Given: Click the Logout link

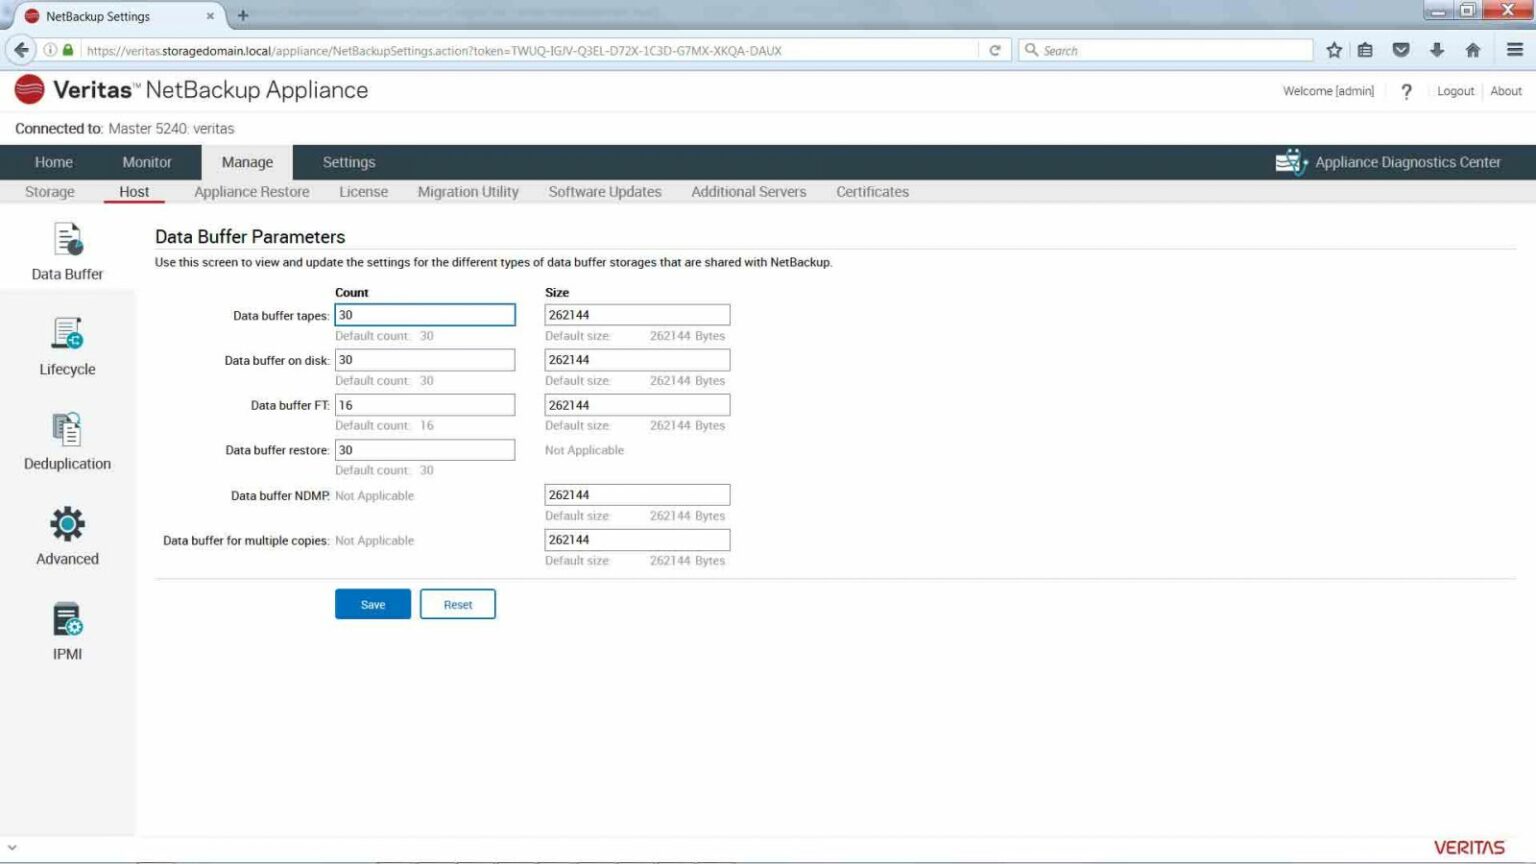Looking at the screenshot, I should pos(1455,91).
